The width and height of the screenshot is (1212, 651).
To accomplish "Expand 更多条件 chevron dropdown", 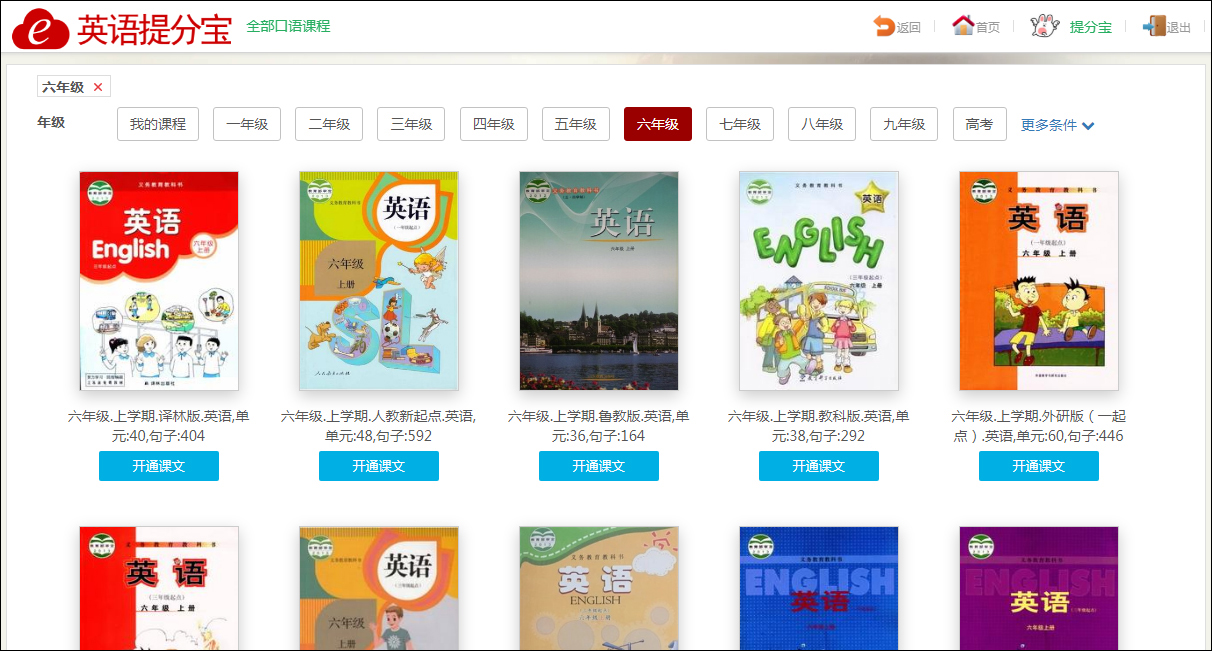I will click(1088, 126).
